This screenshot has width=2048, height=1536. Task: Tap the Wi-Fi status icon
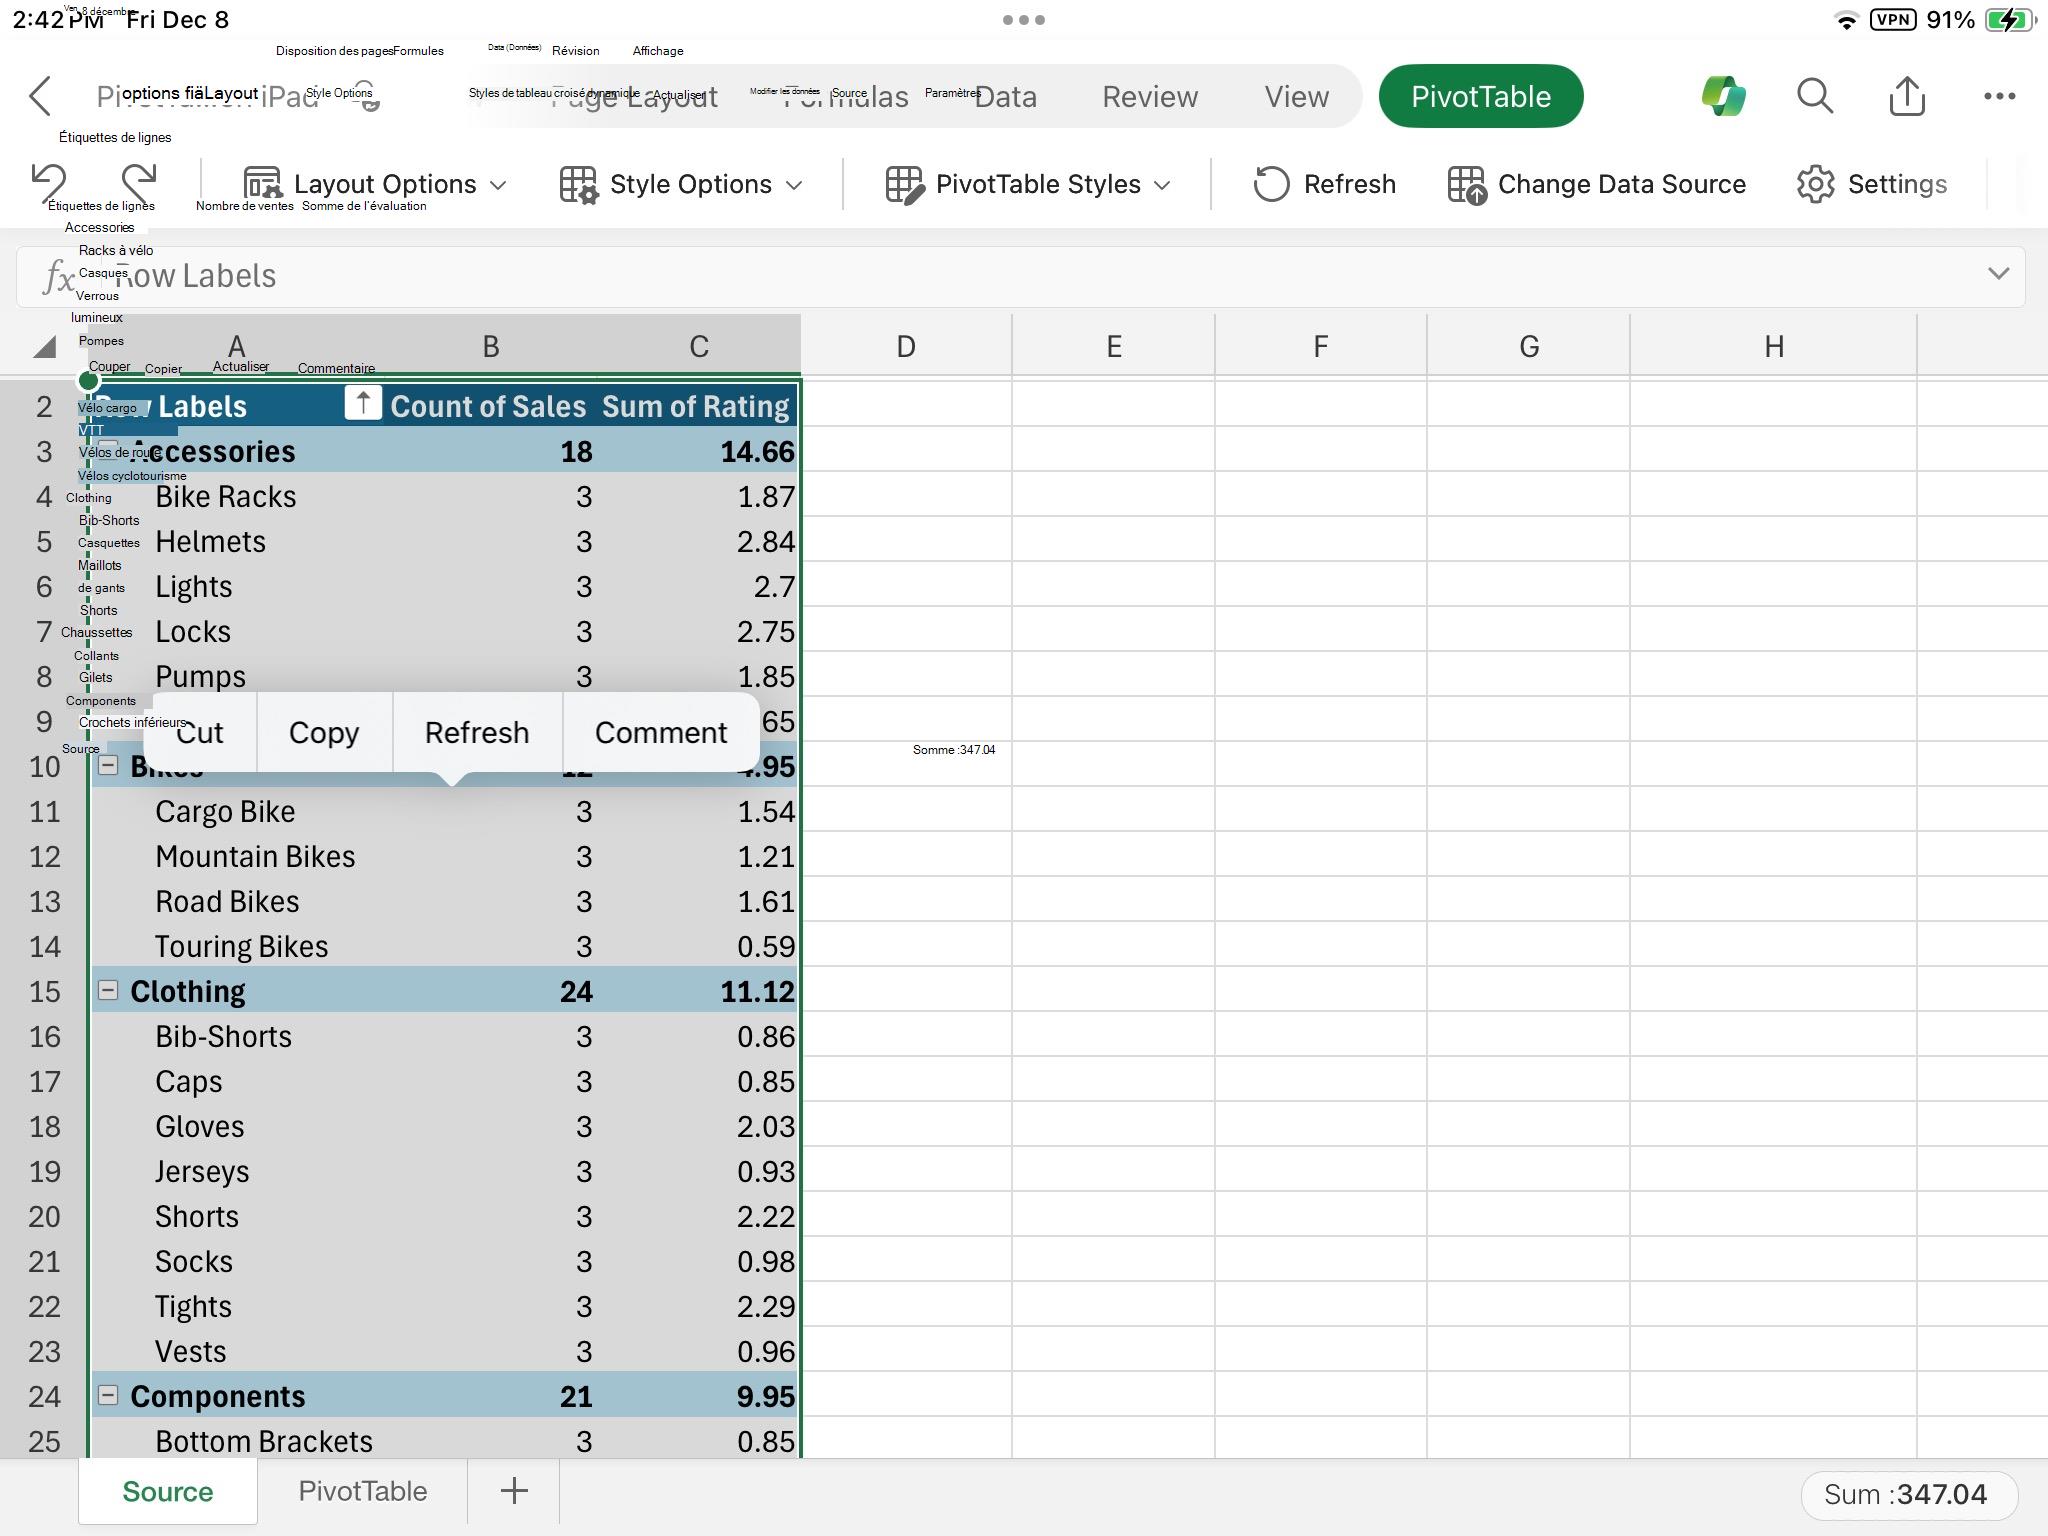coord(1846,20)
